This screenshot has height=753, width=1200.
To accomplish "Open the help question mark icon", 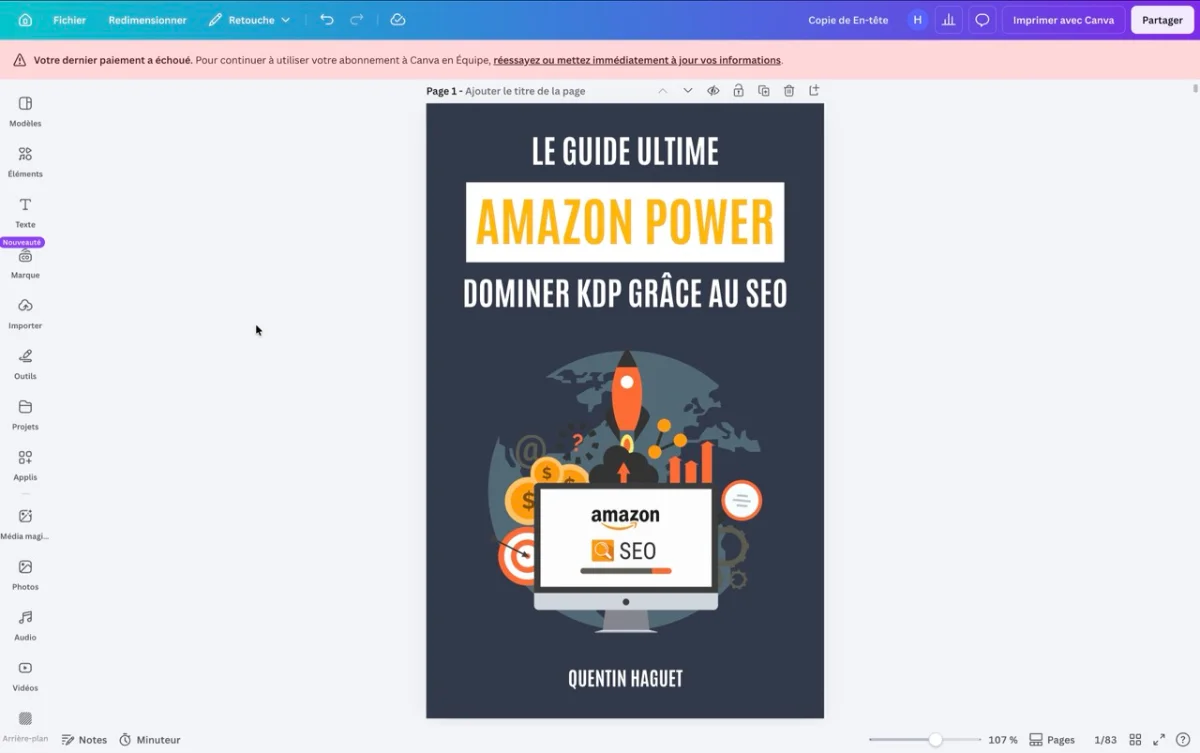I will click(1183, 740).
